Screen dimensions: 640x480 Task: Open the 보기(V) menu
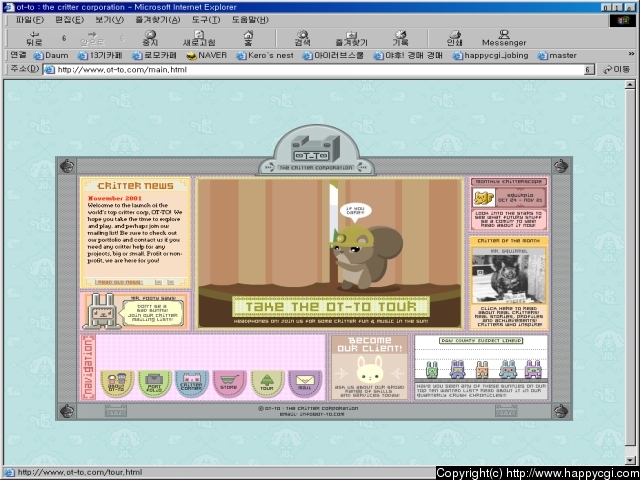coord(109,20)
